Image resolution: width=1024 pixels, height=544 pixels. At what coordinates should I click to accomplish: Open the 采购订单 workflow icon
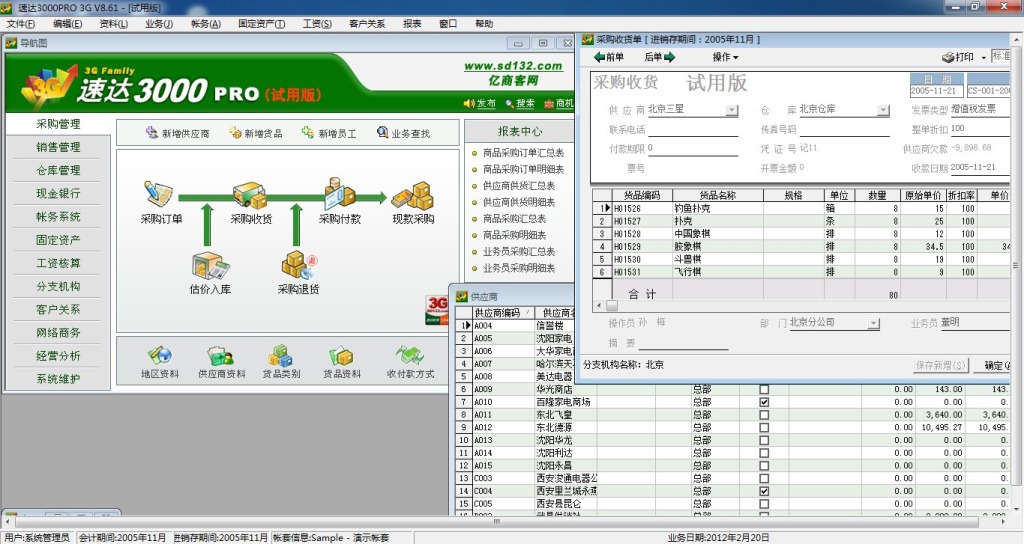159,194
